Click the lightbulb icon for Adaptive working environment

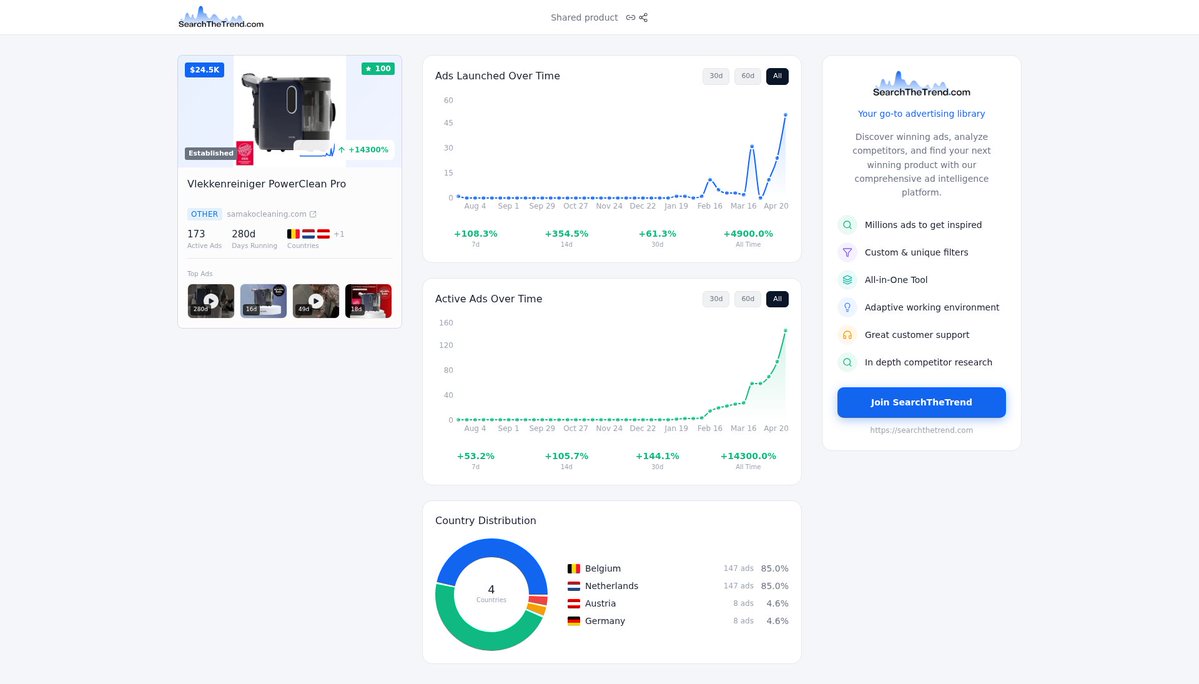click(x=847, y=307)
